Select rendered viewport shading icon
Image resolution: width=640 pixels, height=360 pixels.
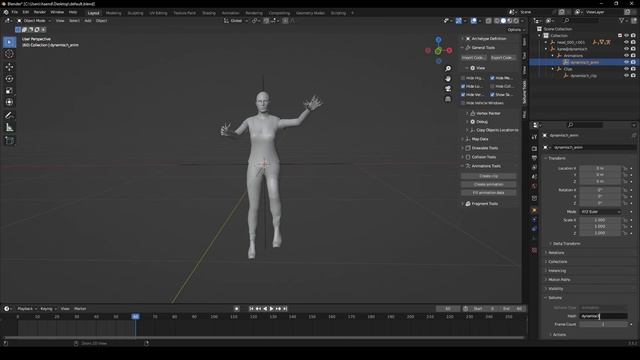pos(516,20)
